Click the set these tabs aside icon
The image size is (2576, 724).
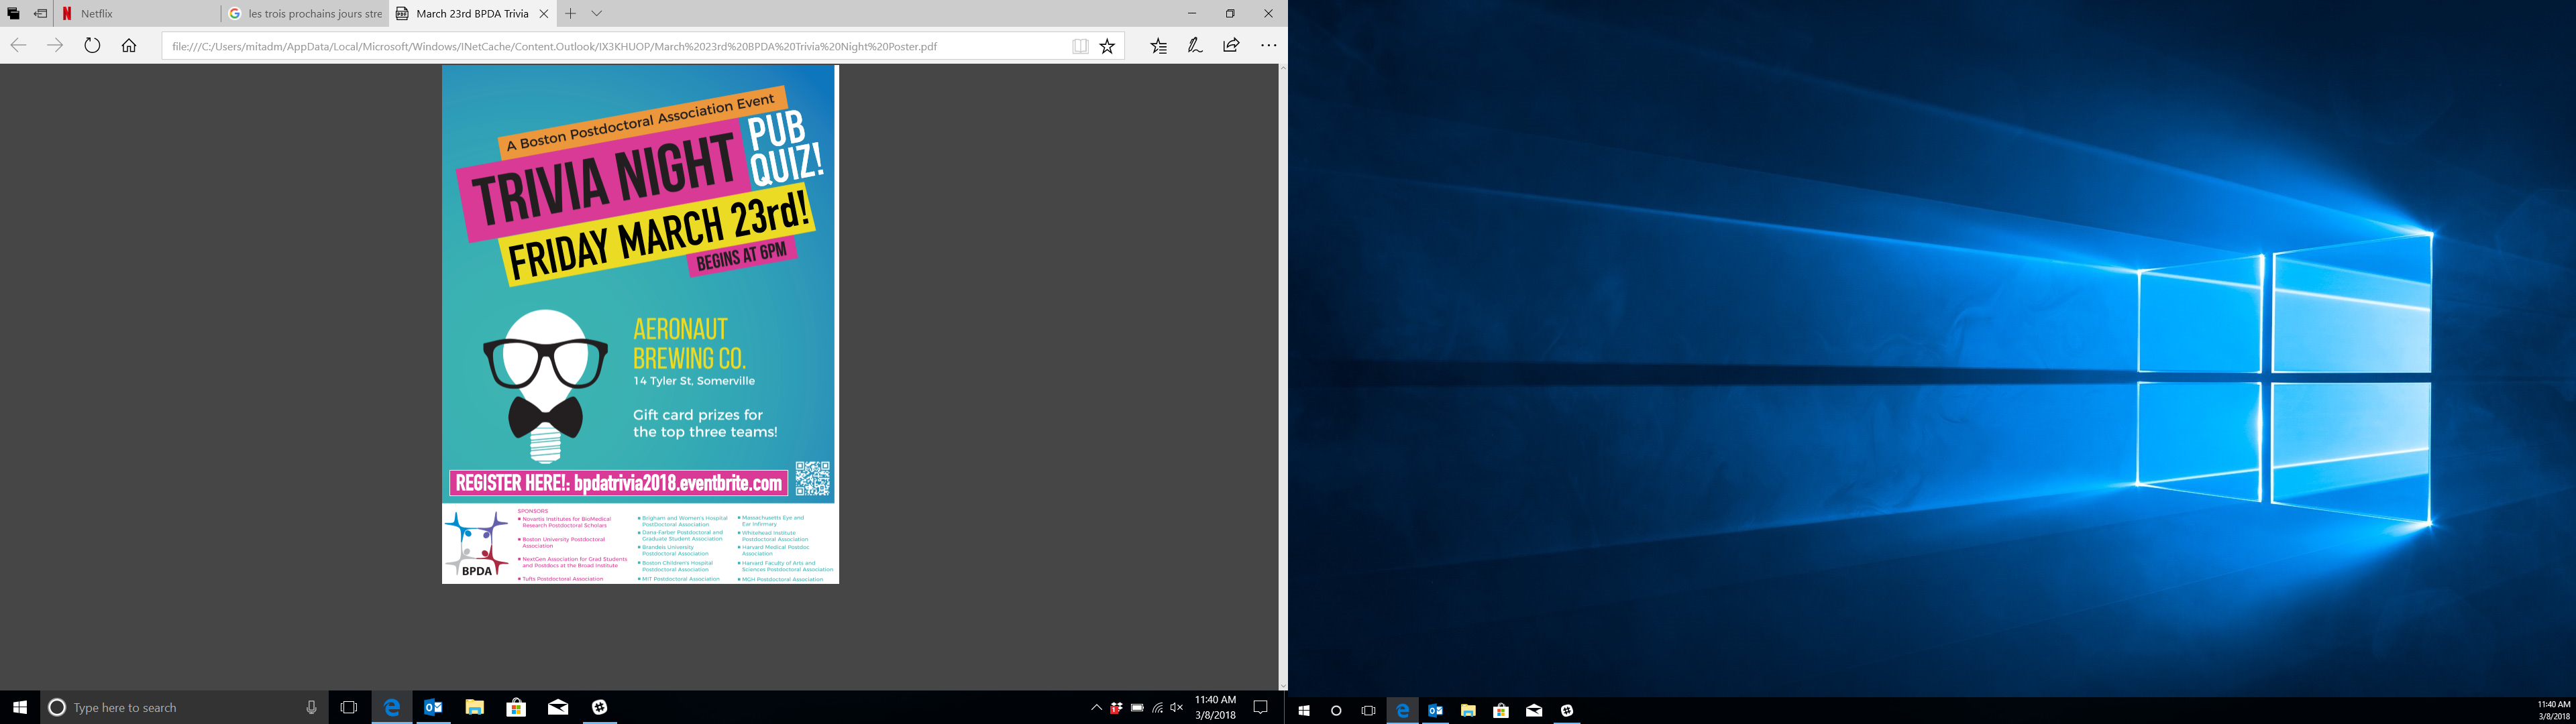tap(41, 14)
